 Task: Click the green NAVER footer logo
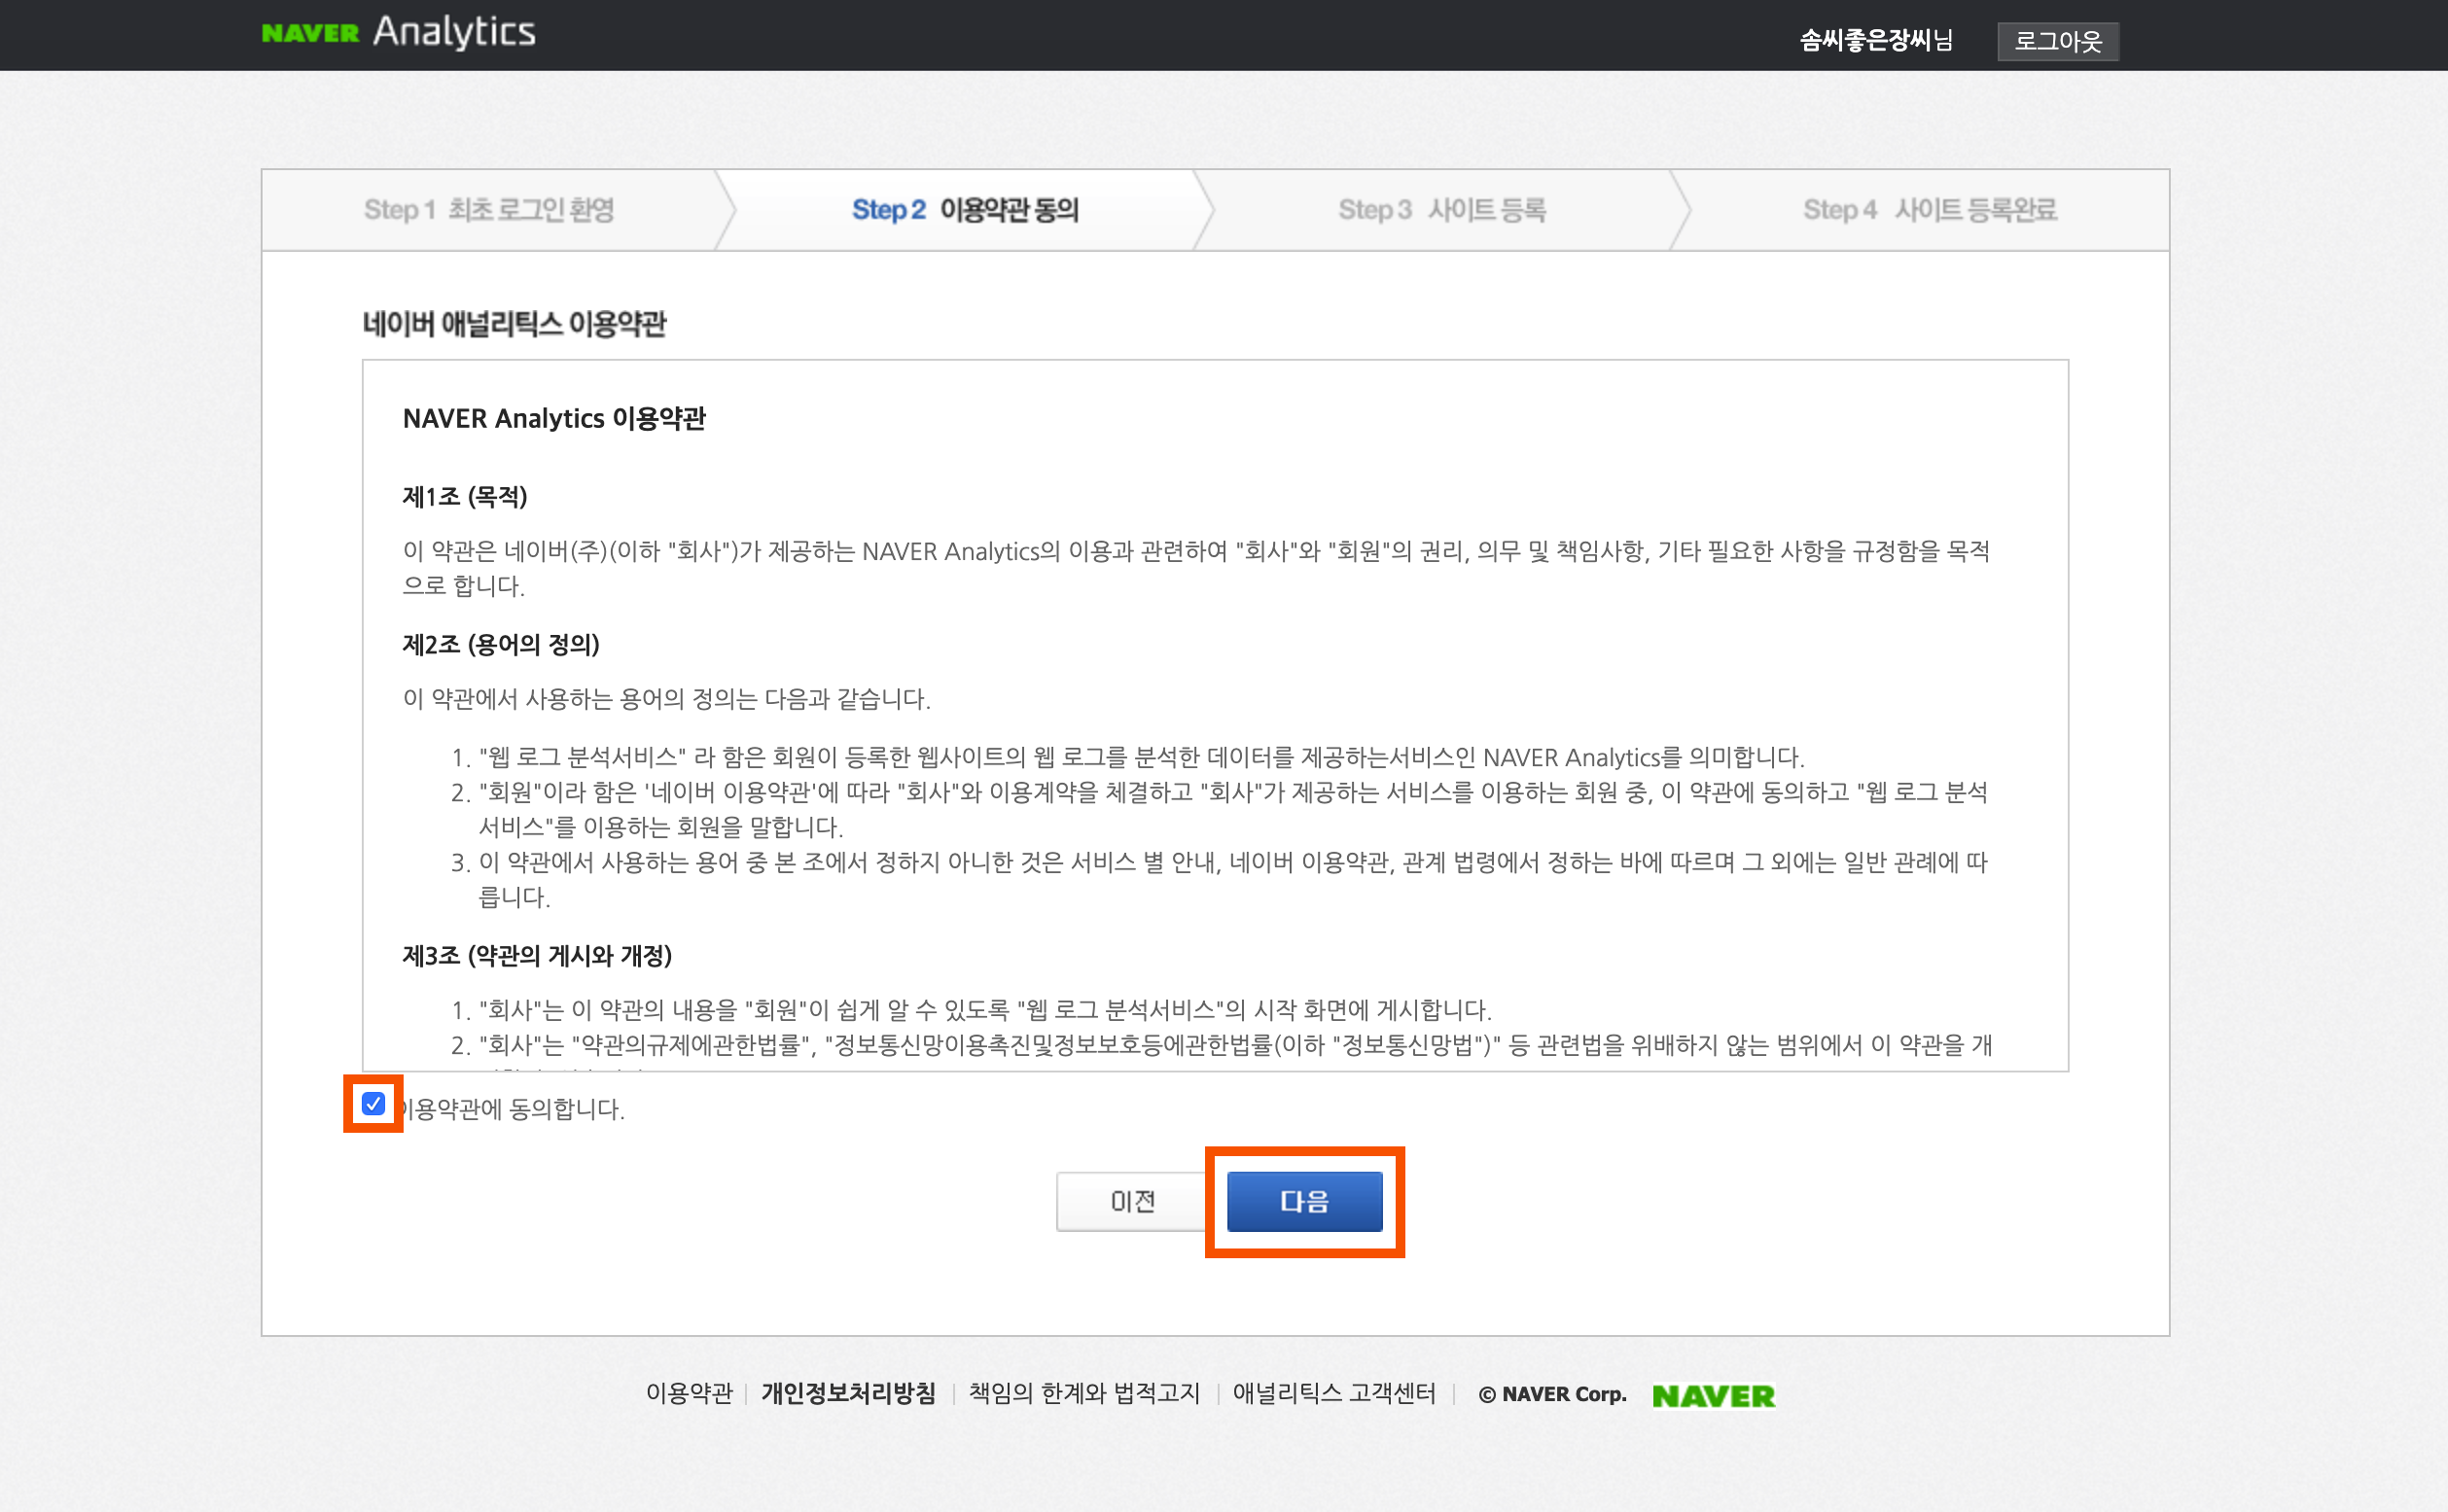tap(1713, 1395)
